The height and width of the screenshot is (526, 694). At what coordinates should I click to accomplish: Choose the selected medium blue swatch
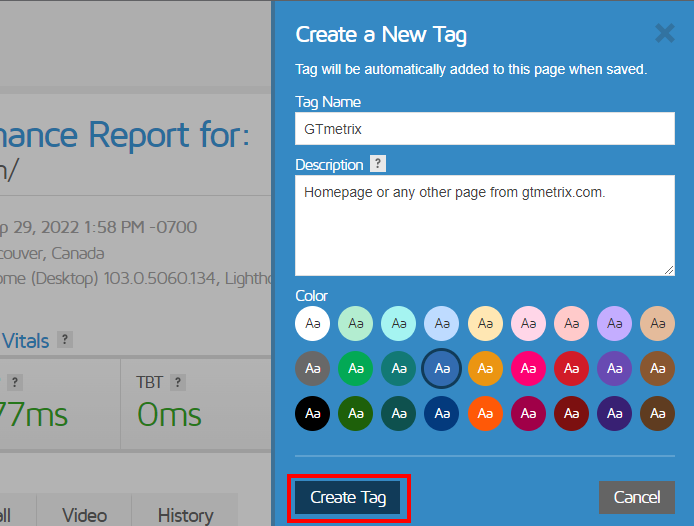click(x=442, y=368)
